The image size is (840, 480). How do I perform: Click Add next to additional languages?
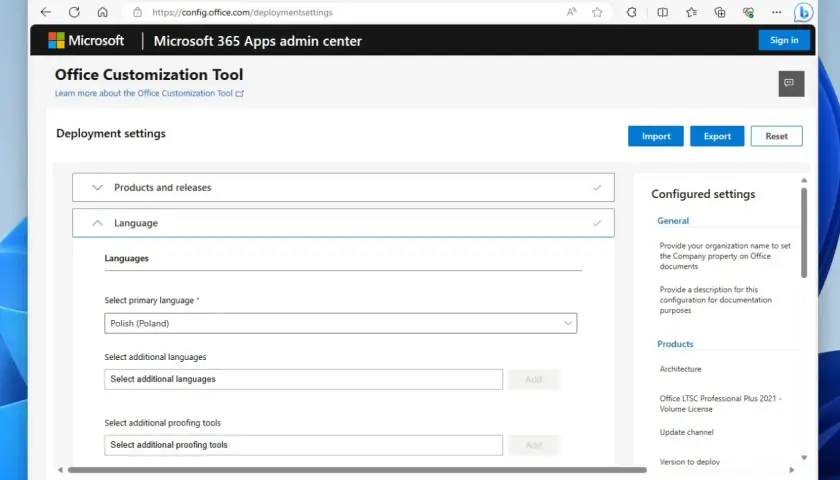(534, 379)
